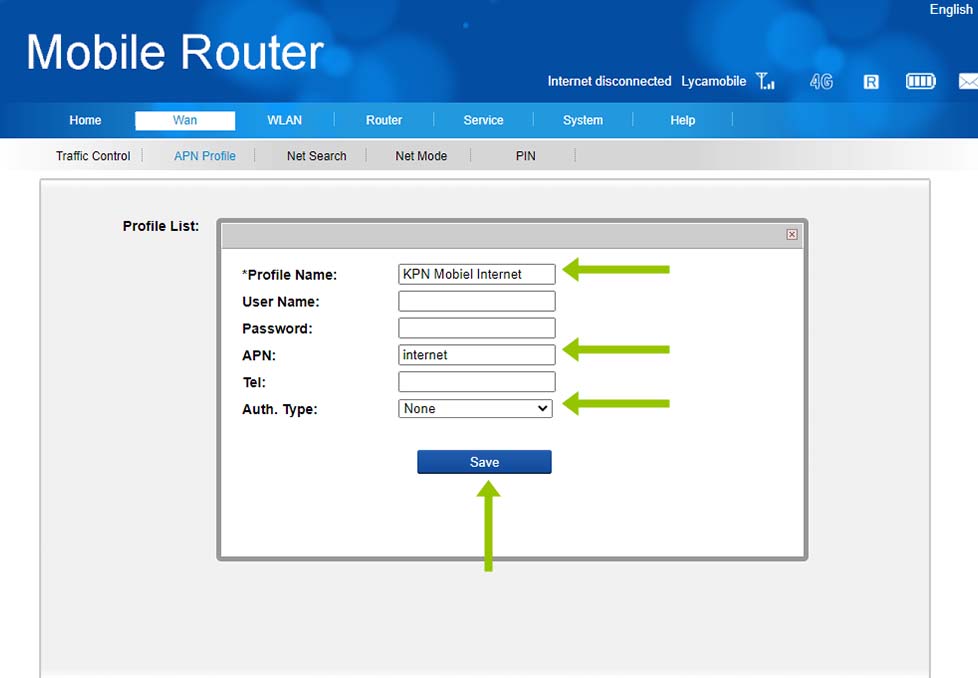978x678 pixels.
Task: Open the PIN submenu
Action: coord(525,156)
